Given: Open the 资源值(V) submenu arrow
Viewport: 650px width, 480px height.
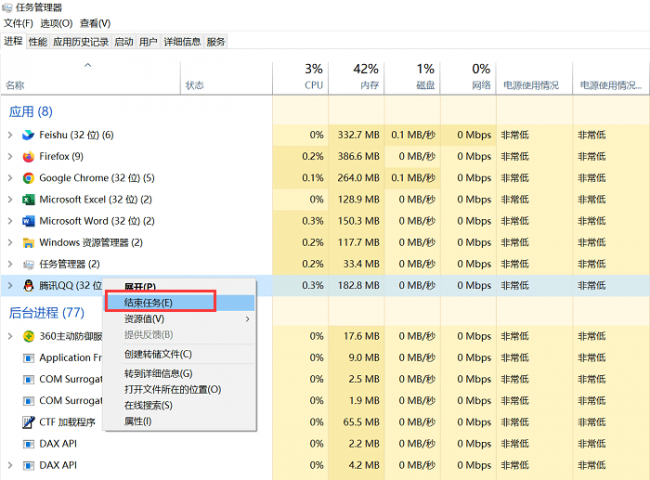Looking at the screenshot, I should coord(247,319).
